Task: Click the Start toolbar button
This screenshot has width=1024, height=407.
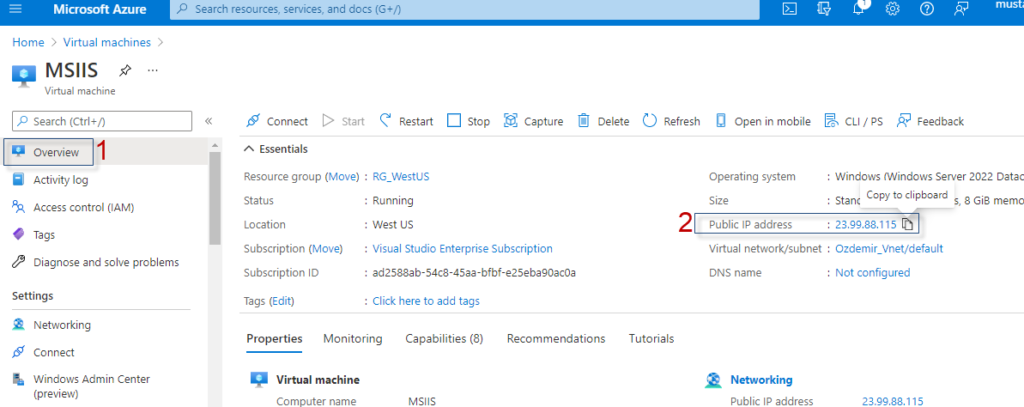Action: [344, 122]
